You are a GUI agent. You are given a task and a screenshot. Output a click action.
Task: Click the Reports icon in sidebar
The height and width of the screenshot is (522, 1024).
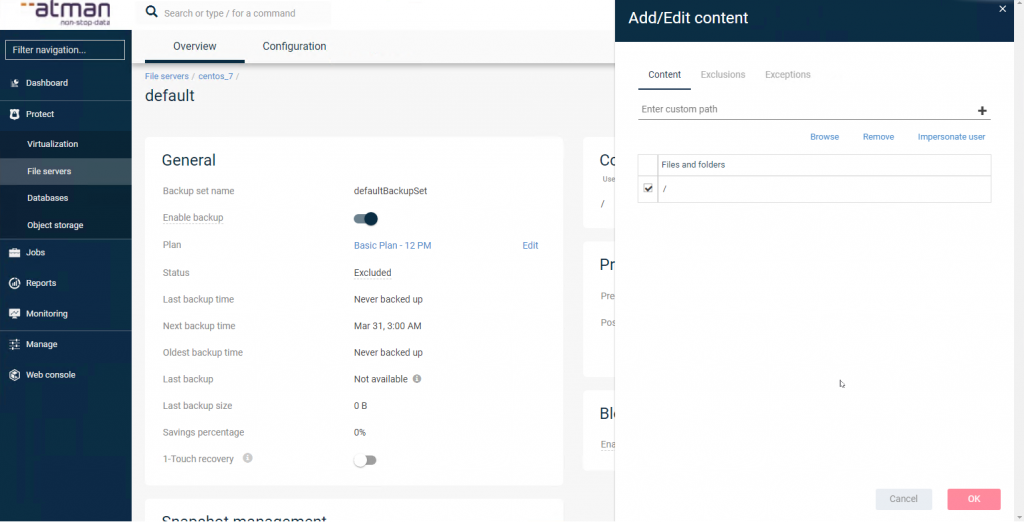[x=15, y=283]
